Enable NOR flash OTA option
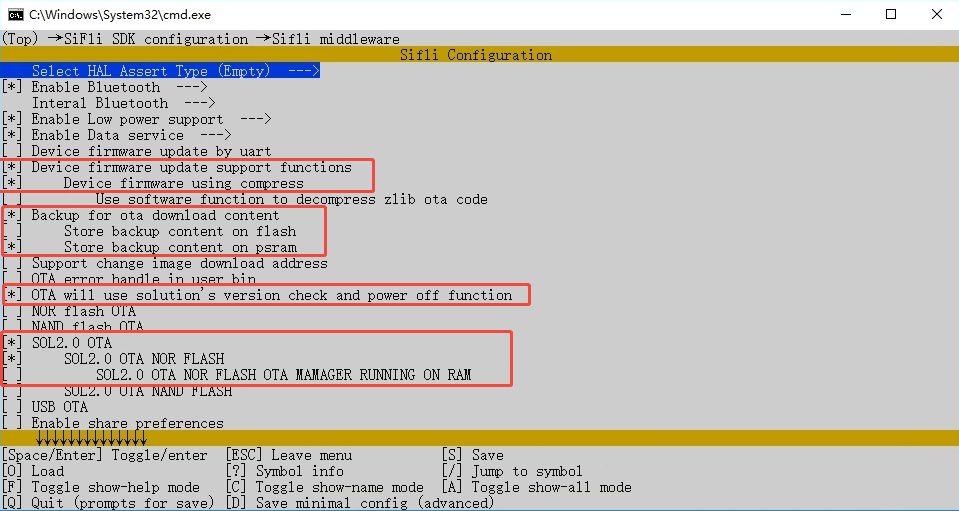This screenshot has height=511, width=959. (12, 311)
